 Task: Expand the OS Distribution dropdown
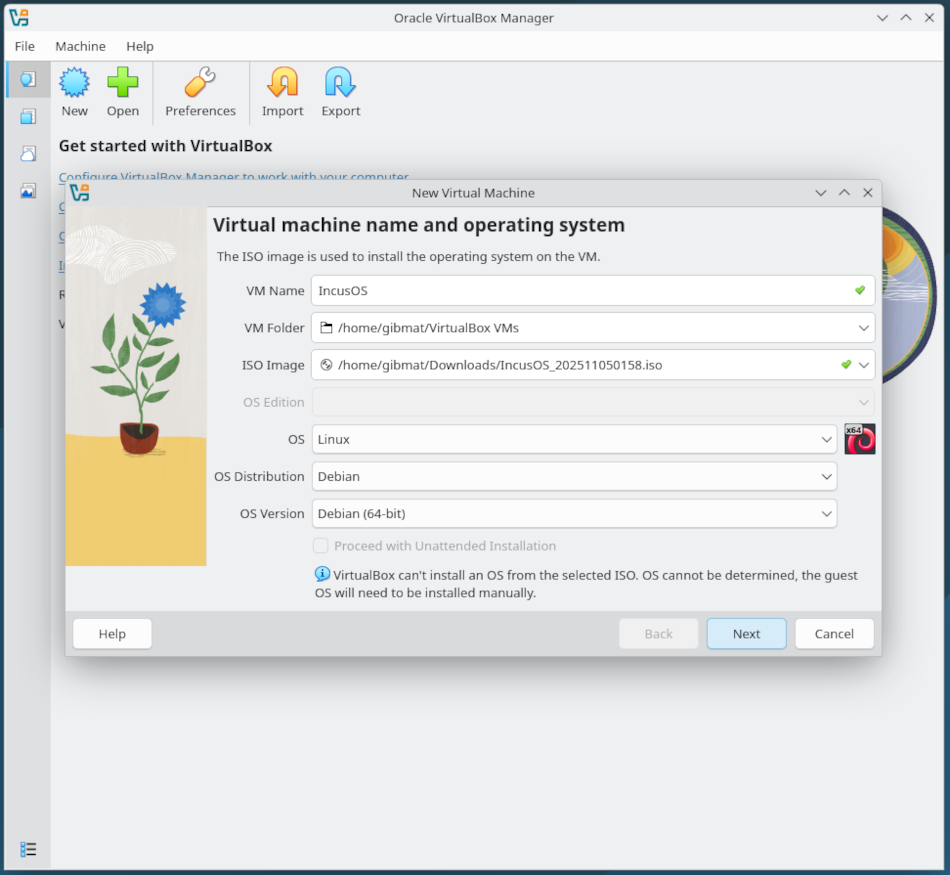click(x=826, y=476)
